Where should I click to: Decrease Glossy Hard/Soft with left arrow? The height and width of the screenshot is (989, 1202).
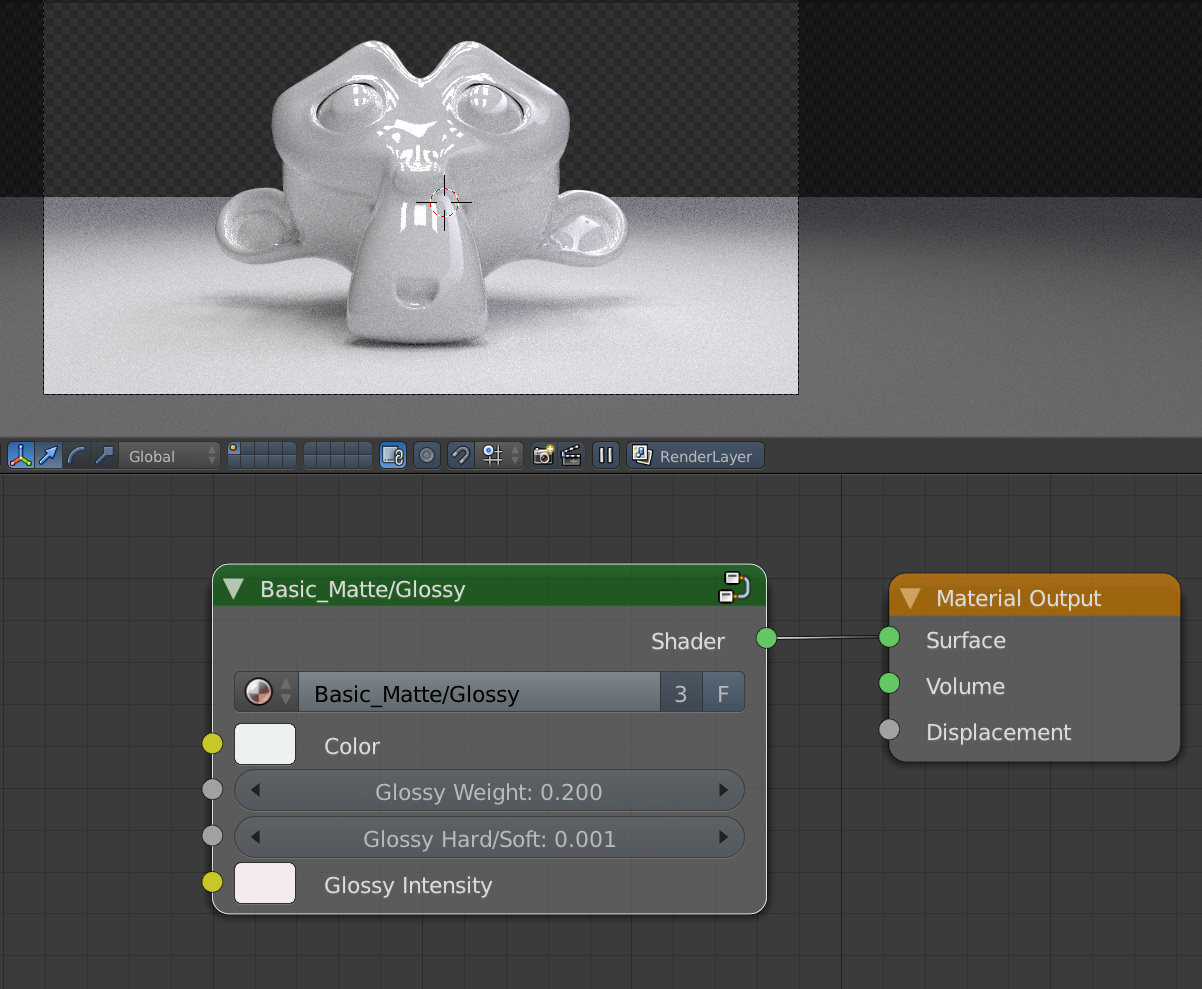tap(255, 838)
